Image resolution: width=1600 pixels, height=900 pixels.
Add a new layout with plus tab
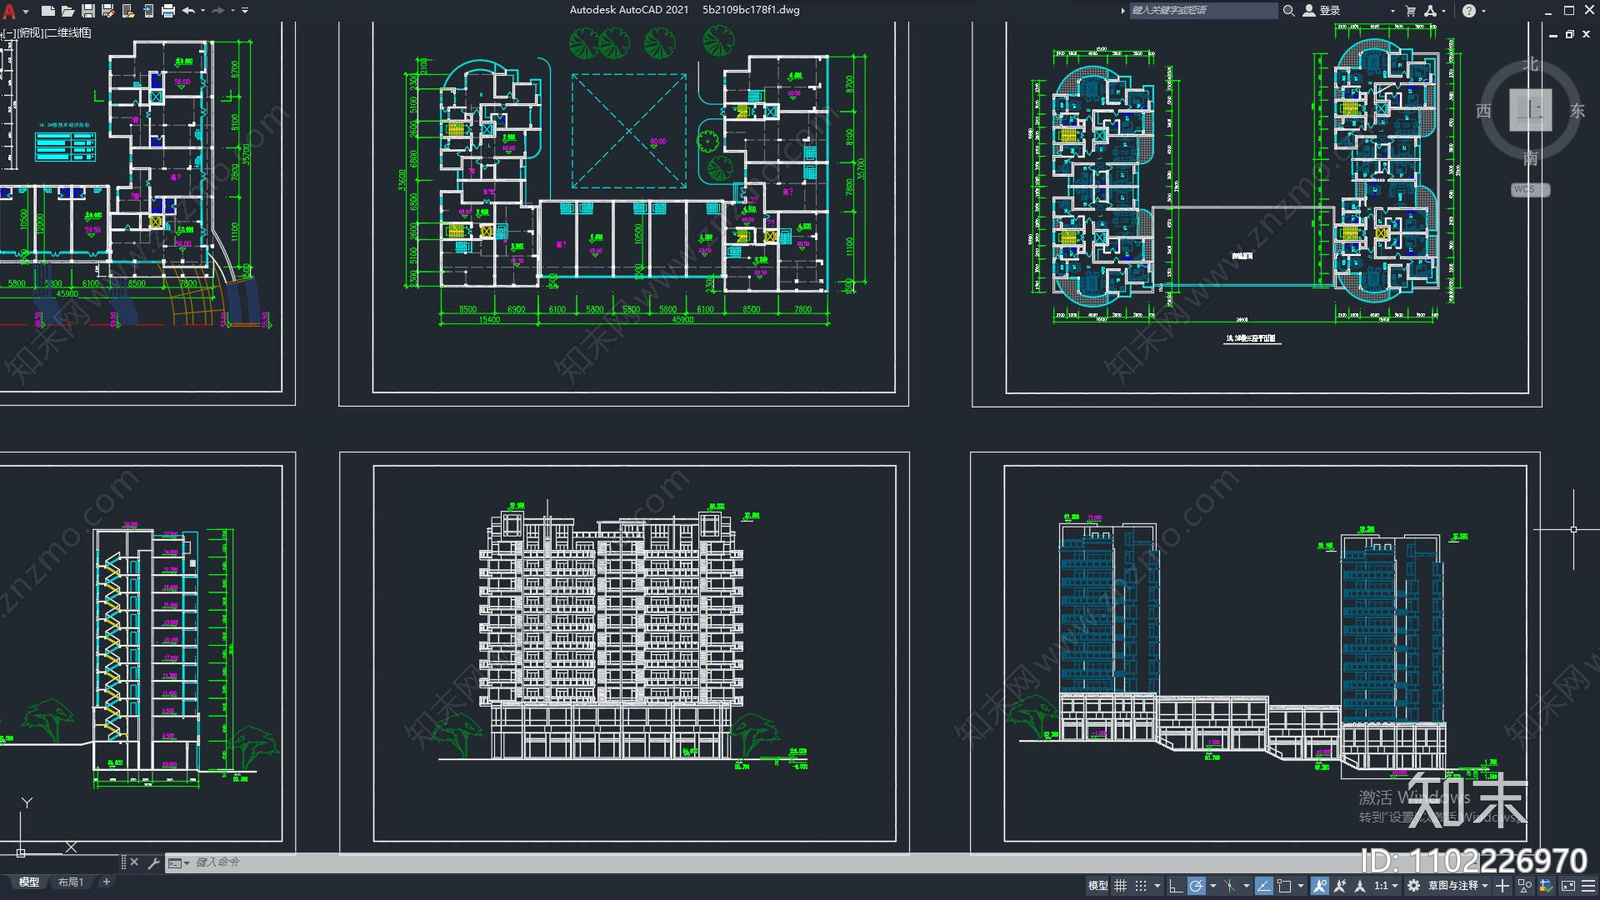click(x=106, y=882)
